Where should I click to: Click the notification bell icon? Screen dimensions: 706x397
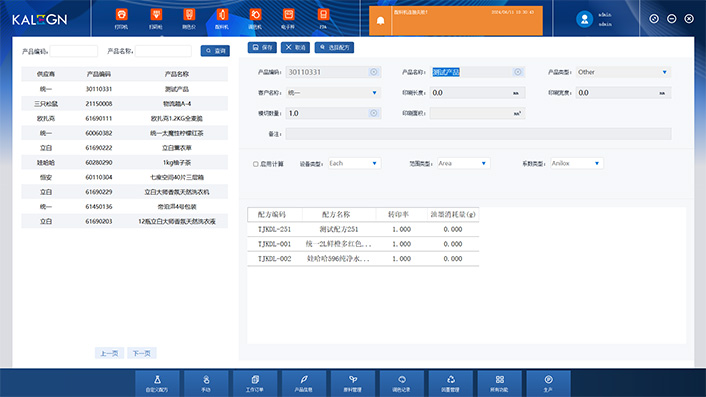(380, 21)
